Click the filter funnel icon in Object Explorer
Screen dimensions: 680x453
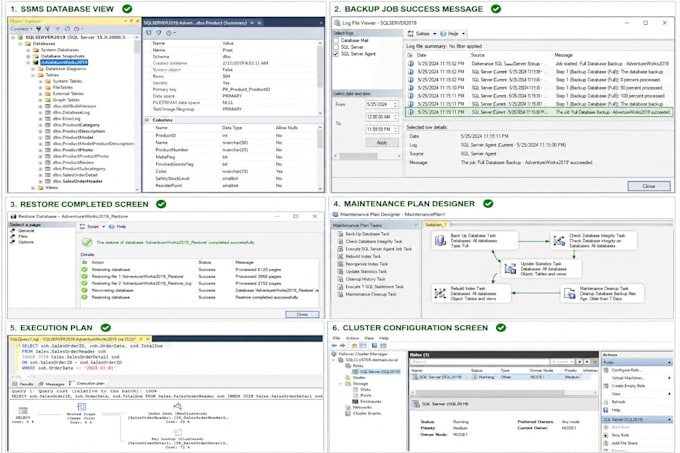click(57, 29)
